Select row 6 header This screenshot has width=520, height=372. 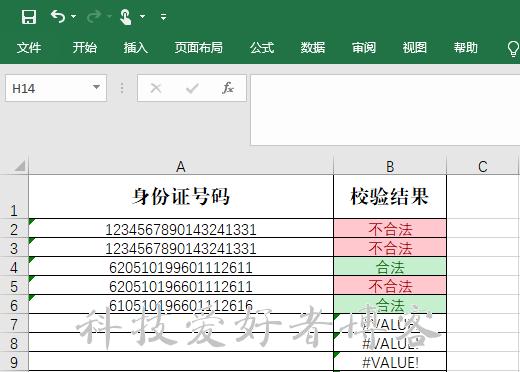[14, 305]
